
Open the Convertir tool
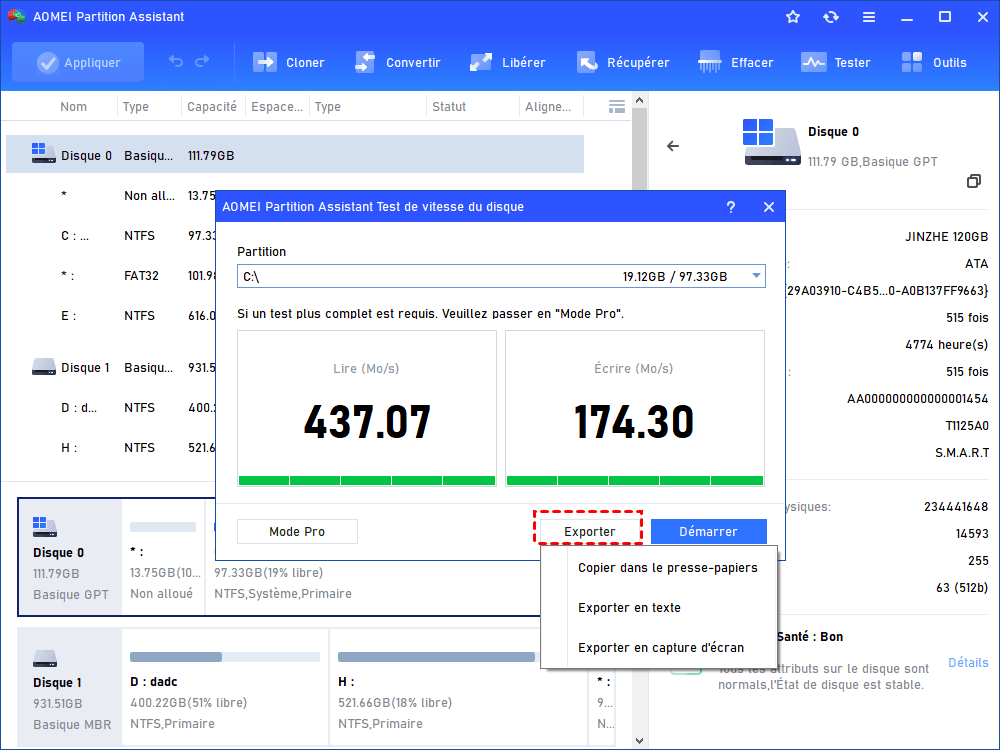[366, 62]
